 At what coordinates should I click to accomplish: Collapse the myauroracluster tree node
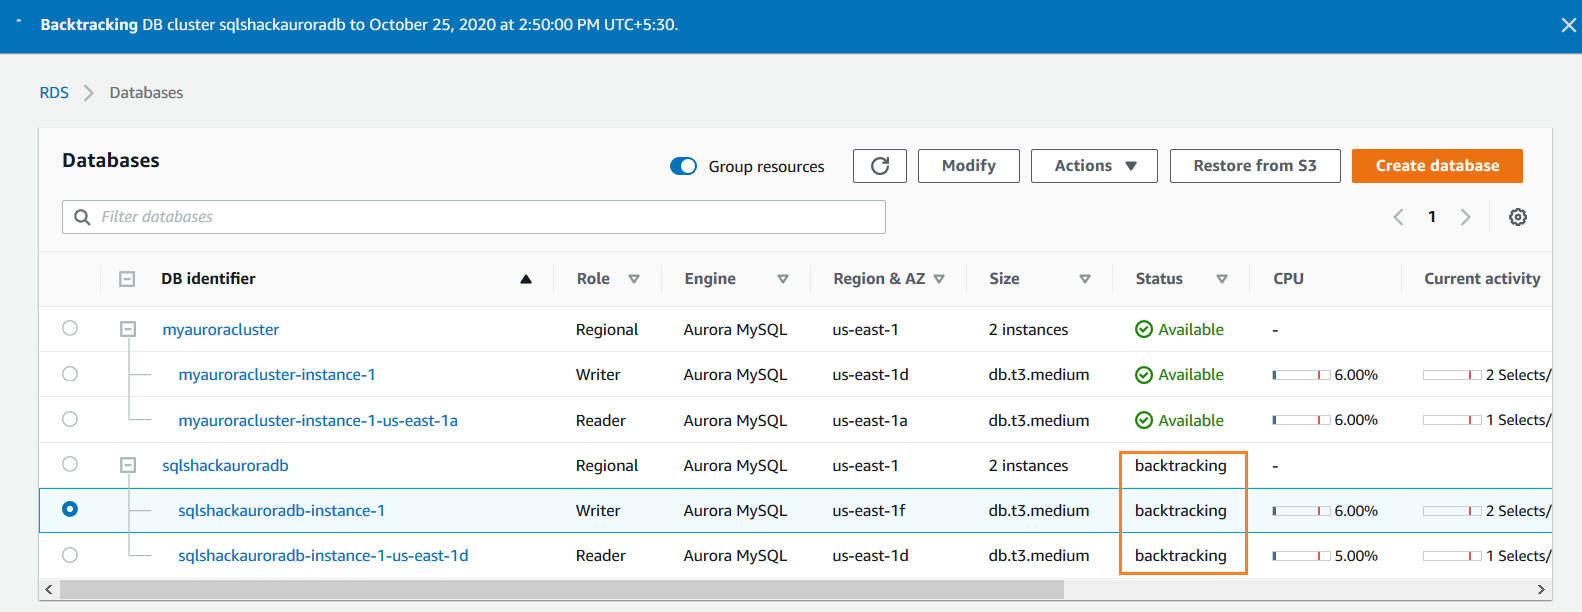[128, 329]
